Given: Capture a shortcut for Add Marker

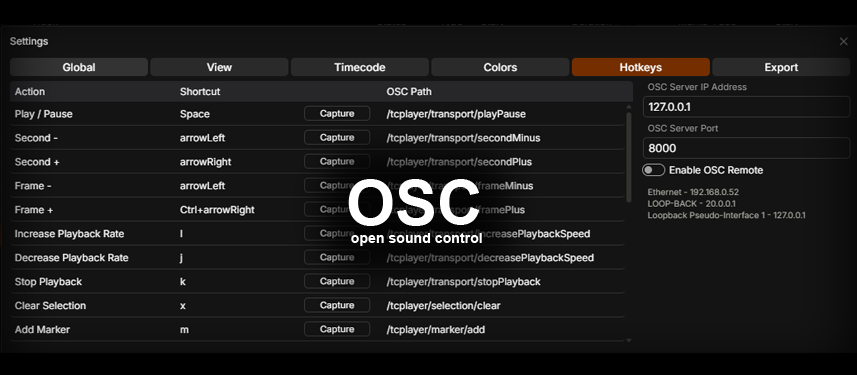Looking at the screenshot, I should click(x=337, y=330).
